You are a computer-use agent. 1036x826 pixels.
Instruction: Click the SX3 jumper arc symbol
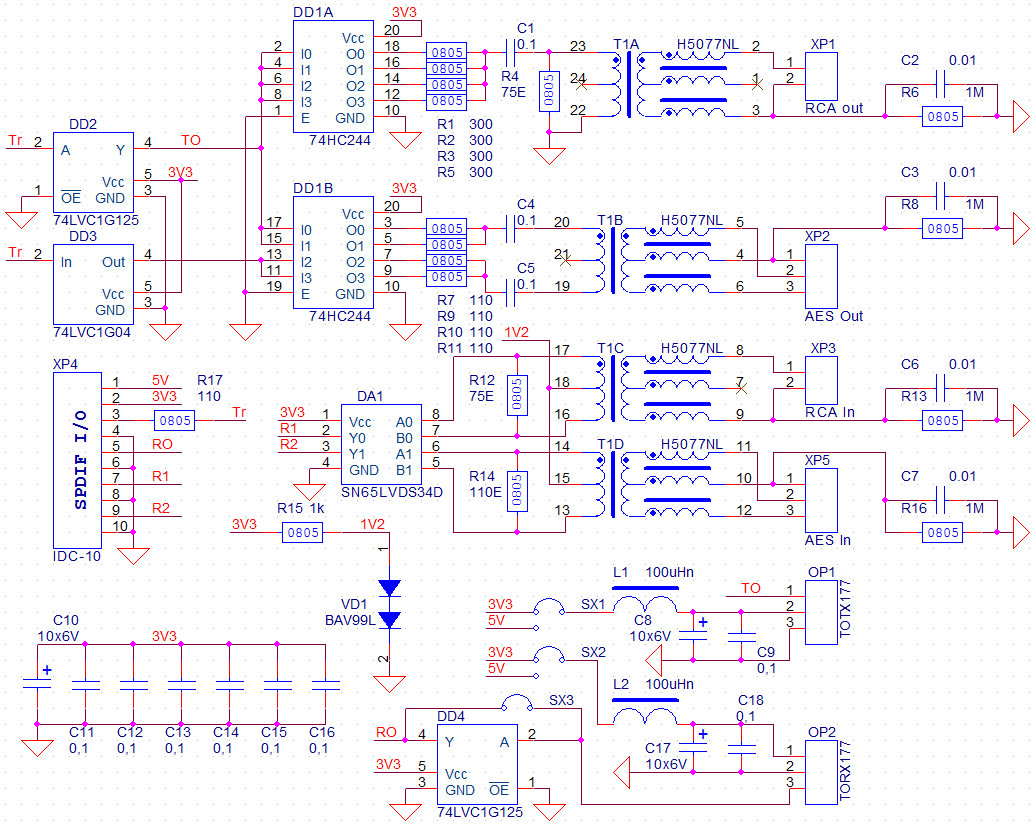[x=517, y=703]
